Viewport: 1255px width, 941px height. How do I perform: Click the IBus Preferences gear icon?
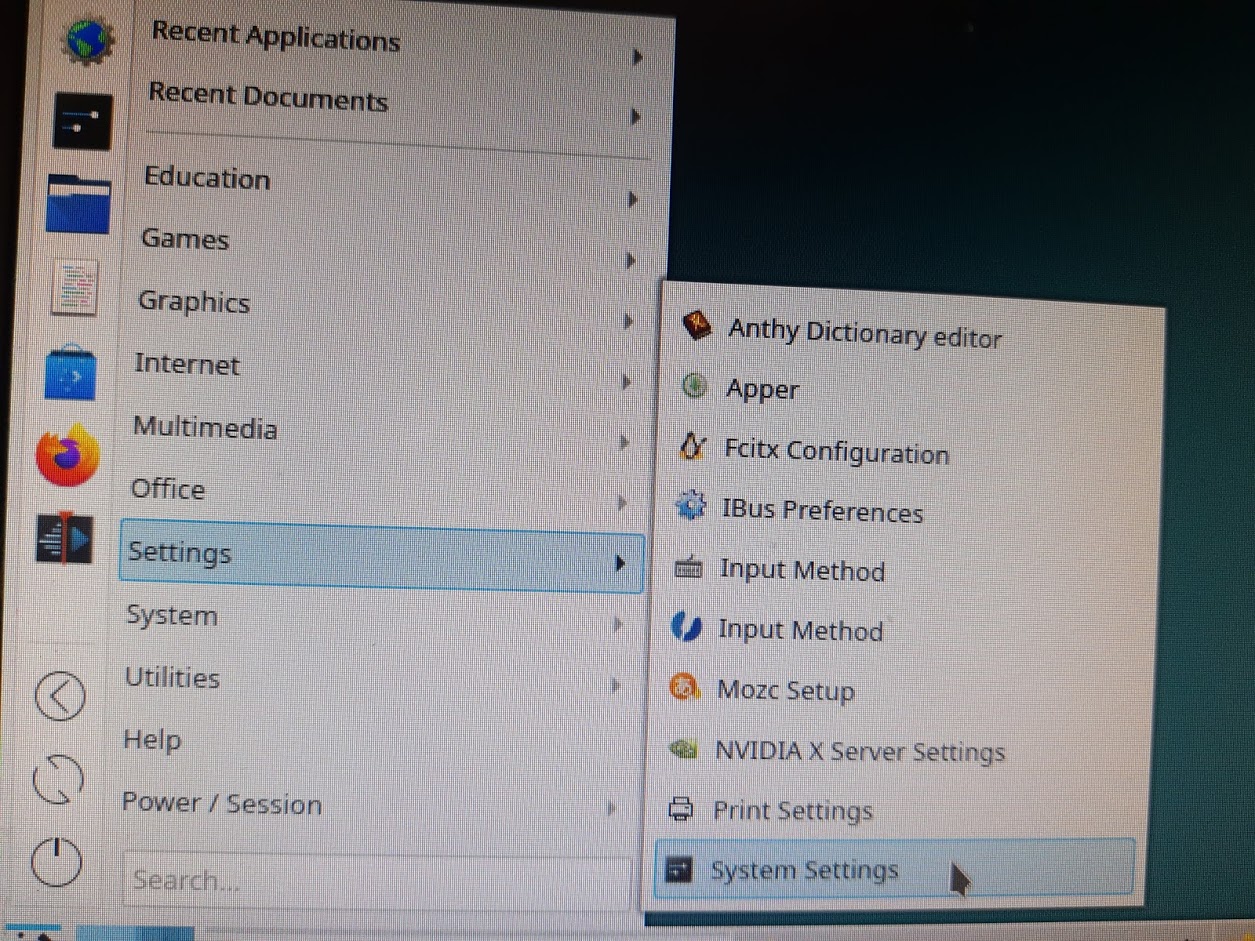(x=691, y=506)
